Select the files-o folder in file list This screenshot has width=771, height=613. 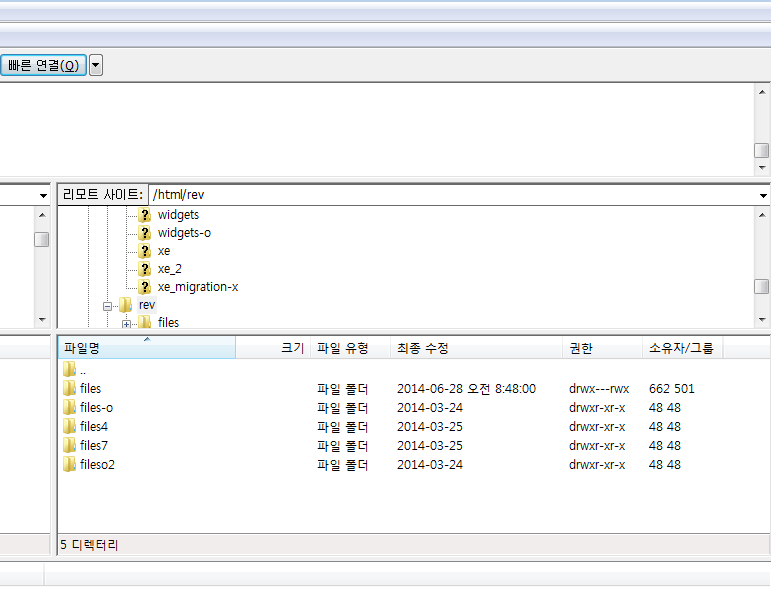pos(96,408)
